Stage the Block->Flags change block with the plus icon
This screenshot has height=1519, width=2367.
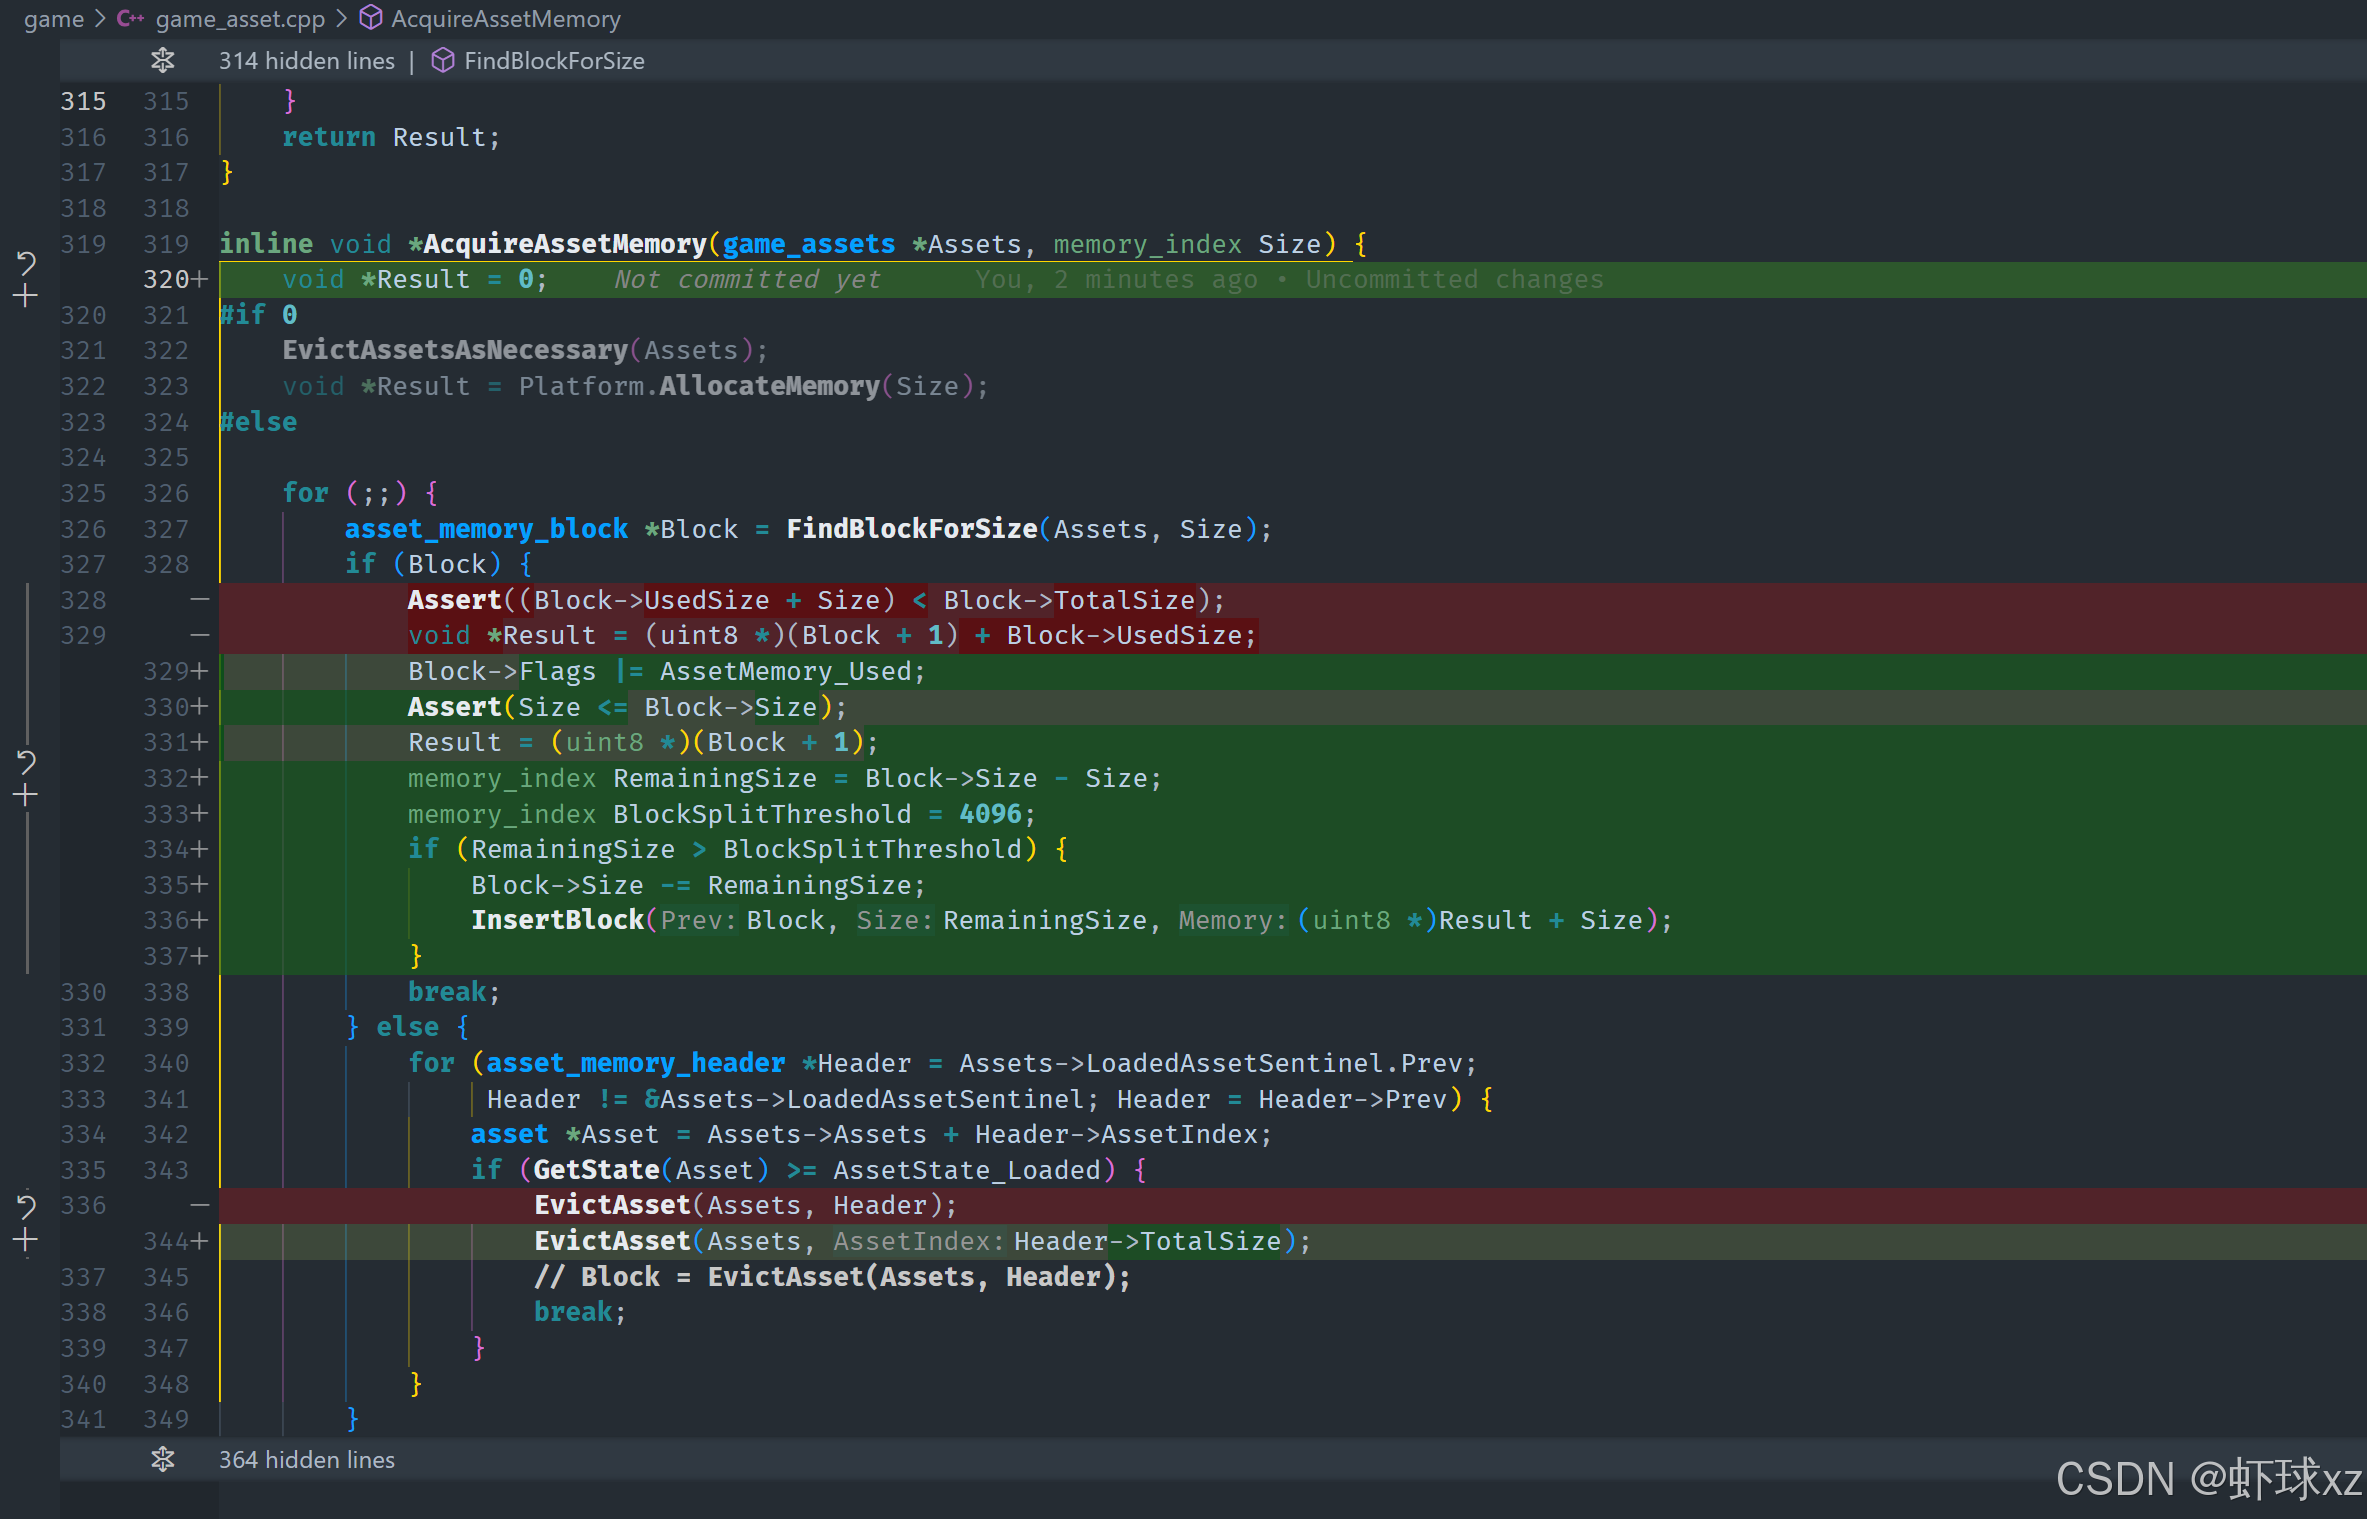pos(26,796)
